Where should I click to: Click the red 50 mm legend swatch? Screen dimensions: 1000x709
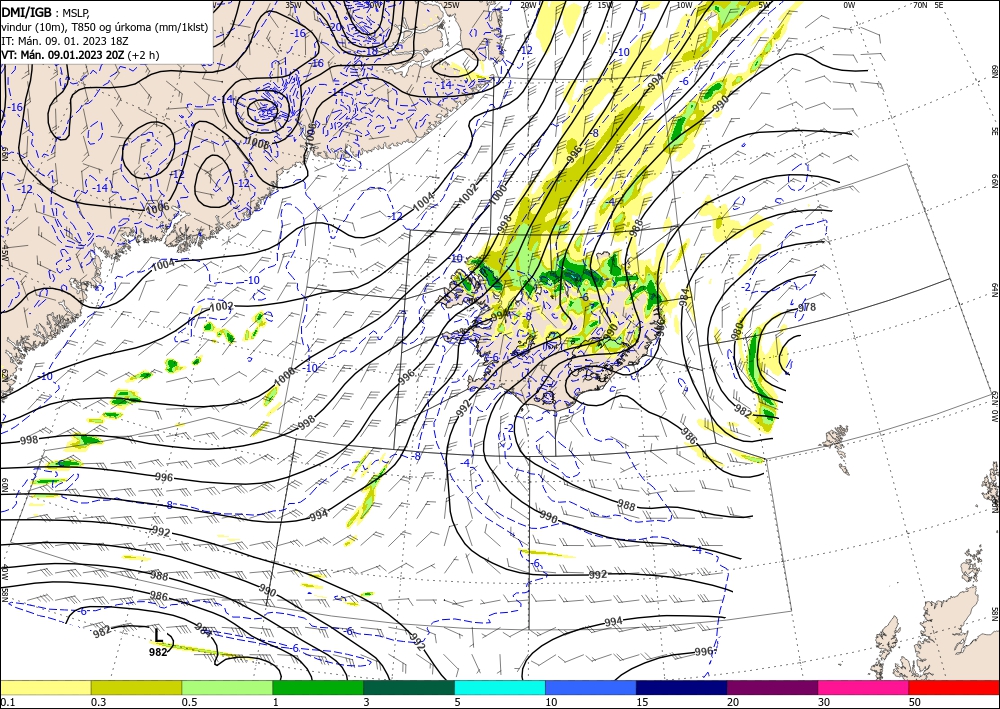click(x=954, y=688)
